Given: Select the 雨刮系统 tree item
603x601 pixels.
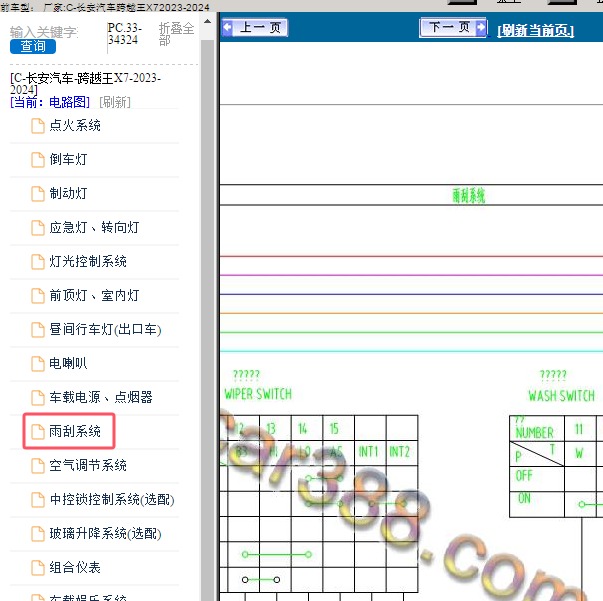Looking at the screenshot, I should pyautogui.click(x=75, y=431).
